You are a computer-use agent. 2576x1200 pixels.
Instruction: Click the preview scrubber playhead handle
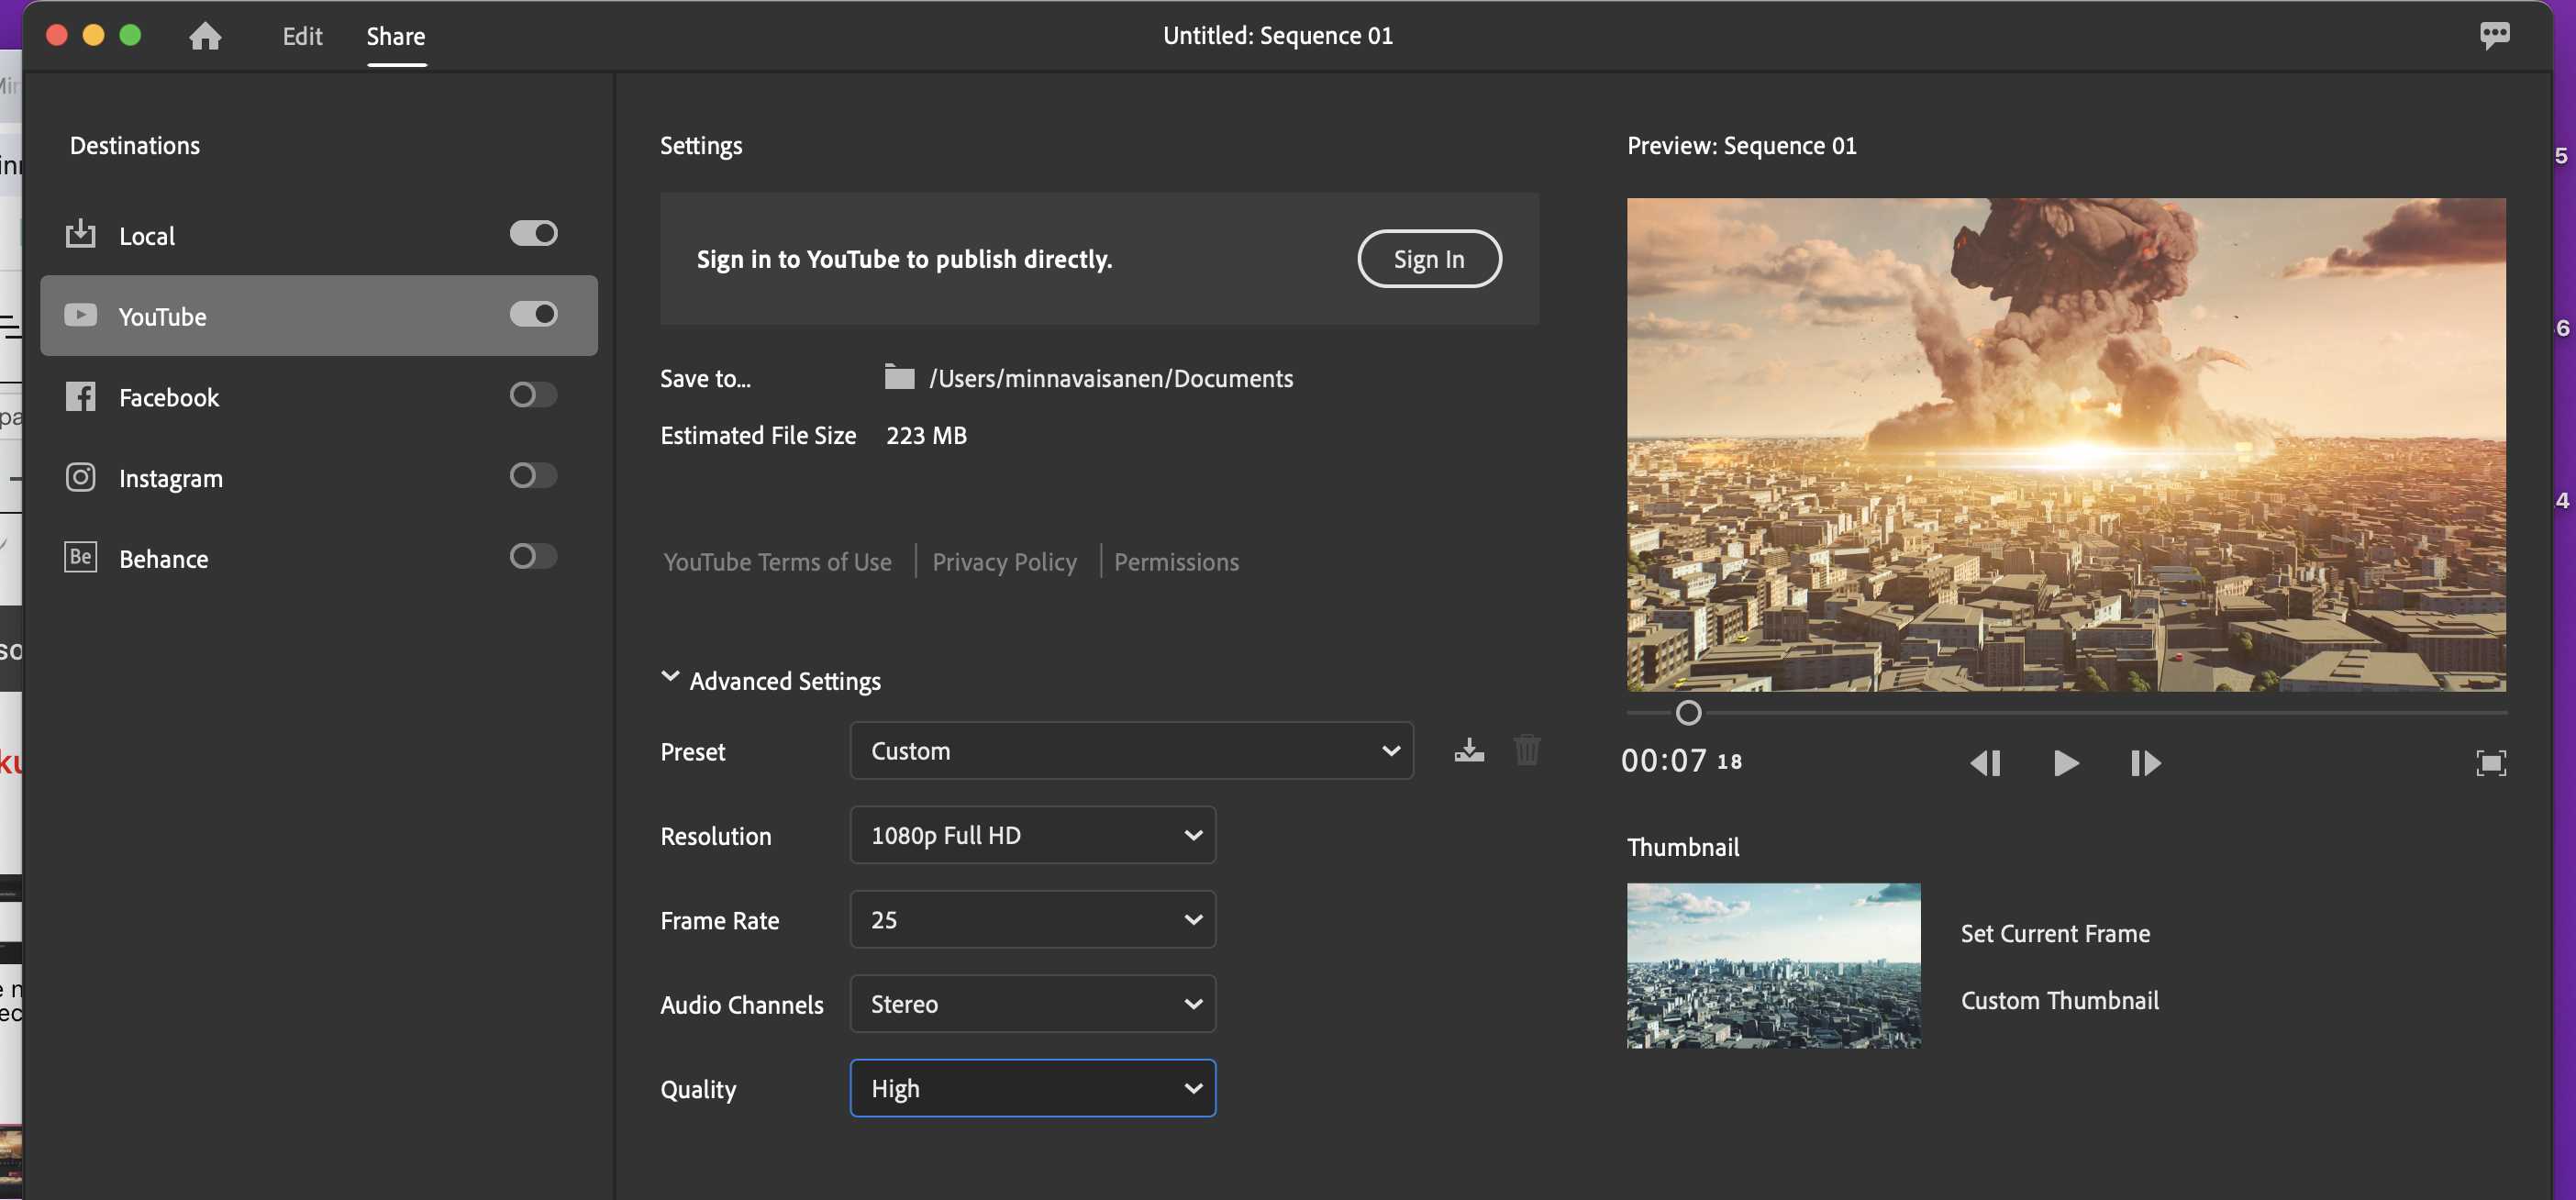tap(1688, 713)
